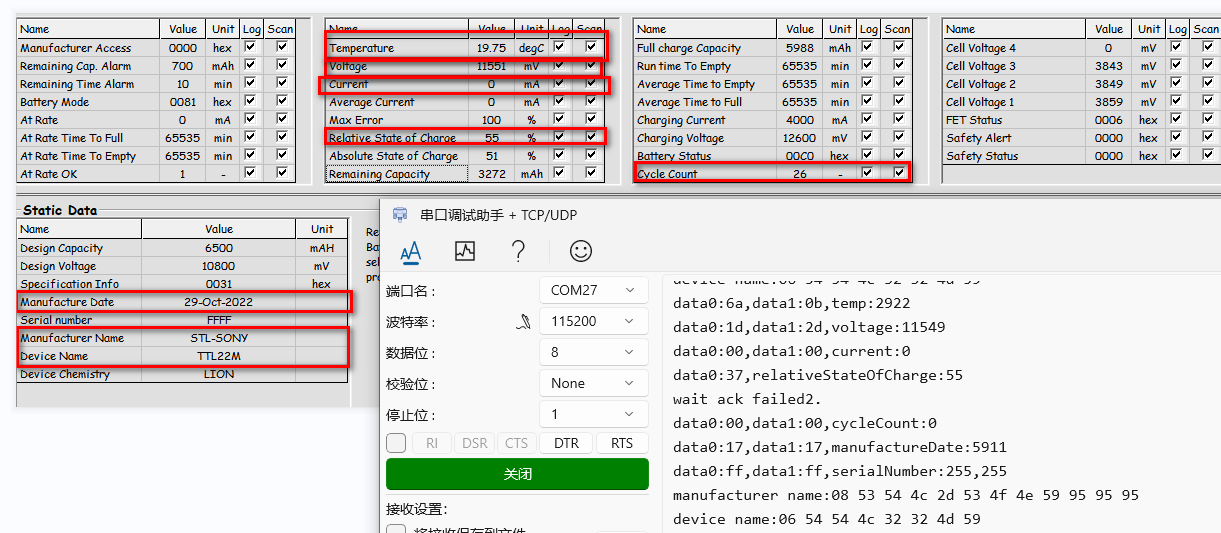The image size is (1221, 533).
Task: Select the Voltage value 11551
Action: (491, 66)
